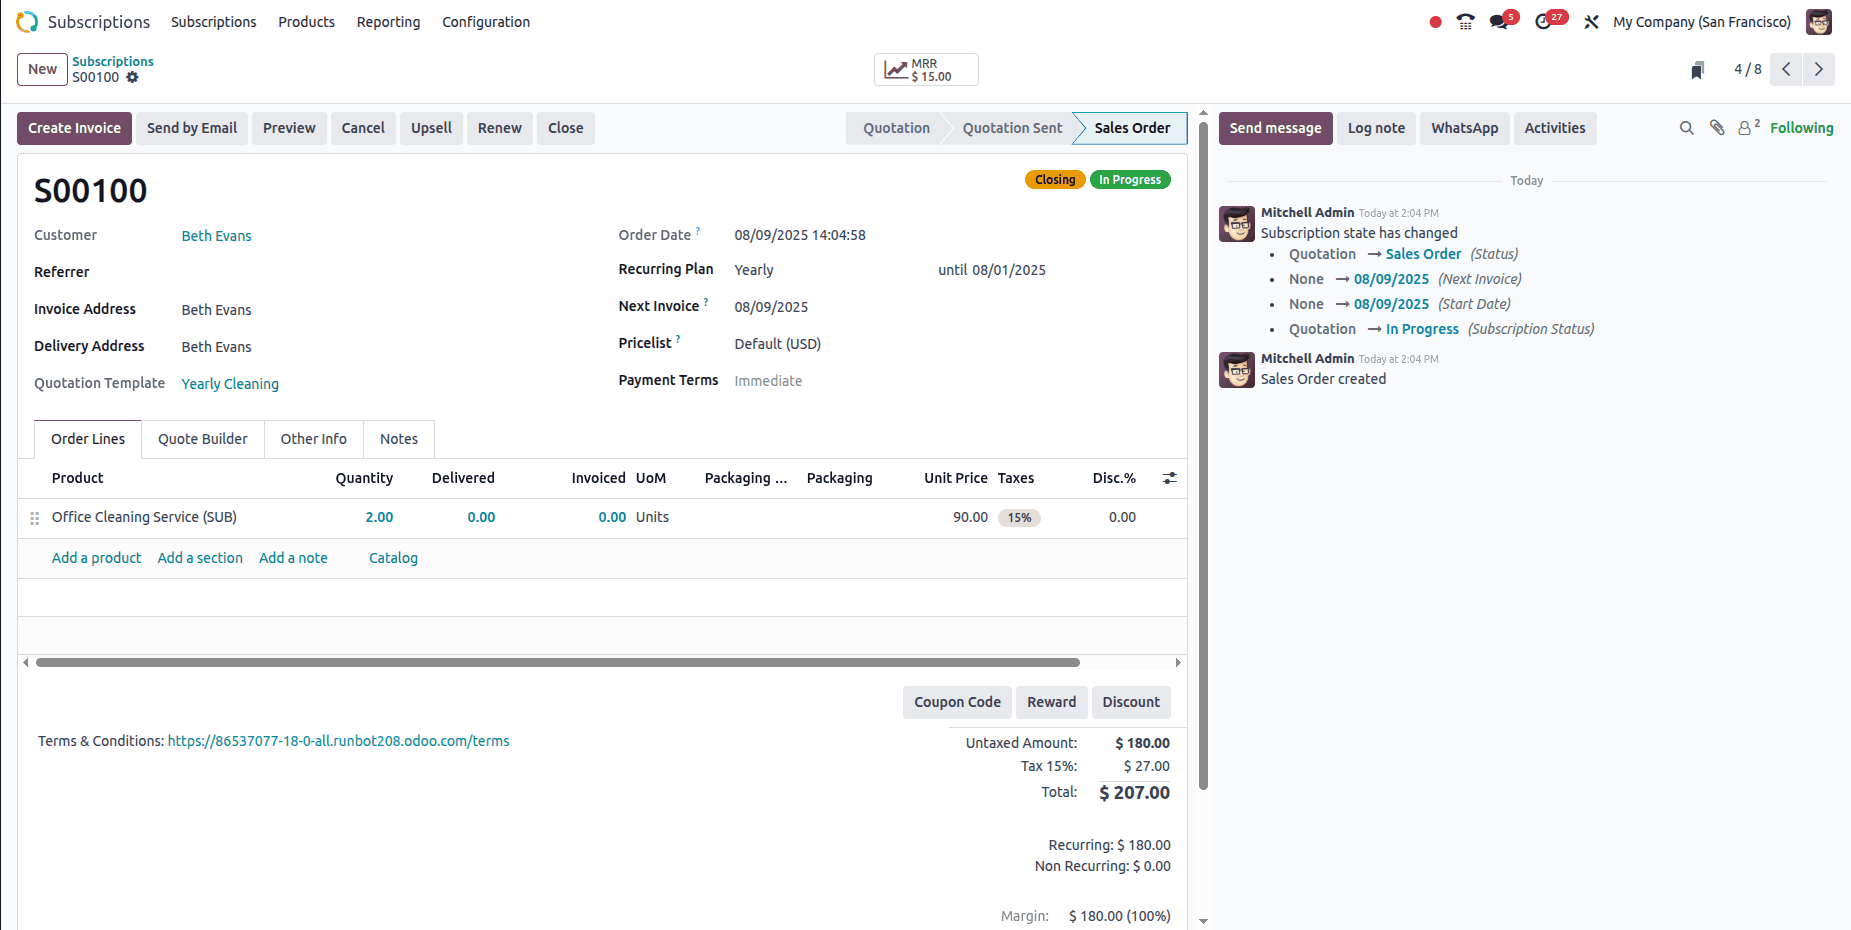The height and width of the screenshot is (930, 1851).
Task: Open the Subscriptions top menu
Action: [x=214, y=22]
